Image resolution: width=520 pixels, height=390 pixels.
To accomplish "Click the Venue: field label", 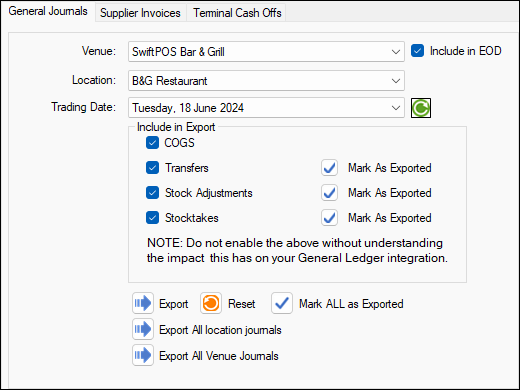I will tap(99, 51).
